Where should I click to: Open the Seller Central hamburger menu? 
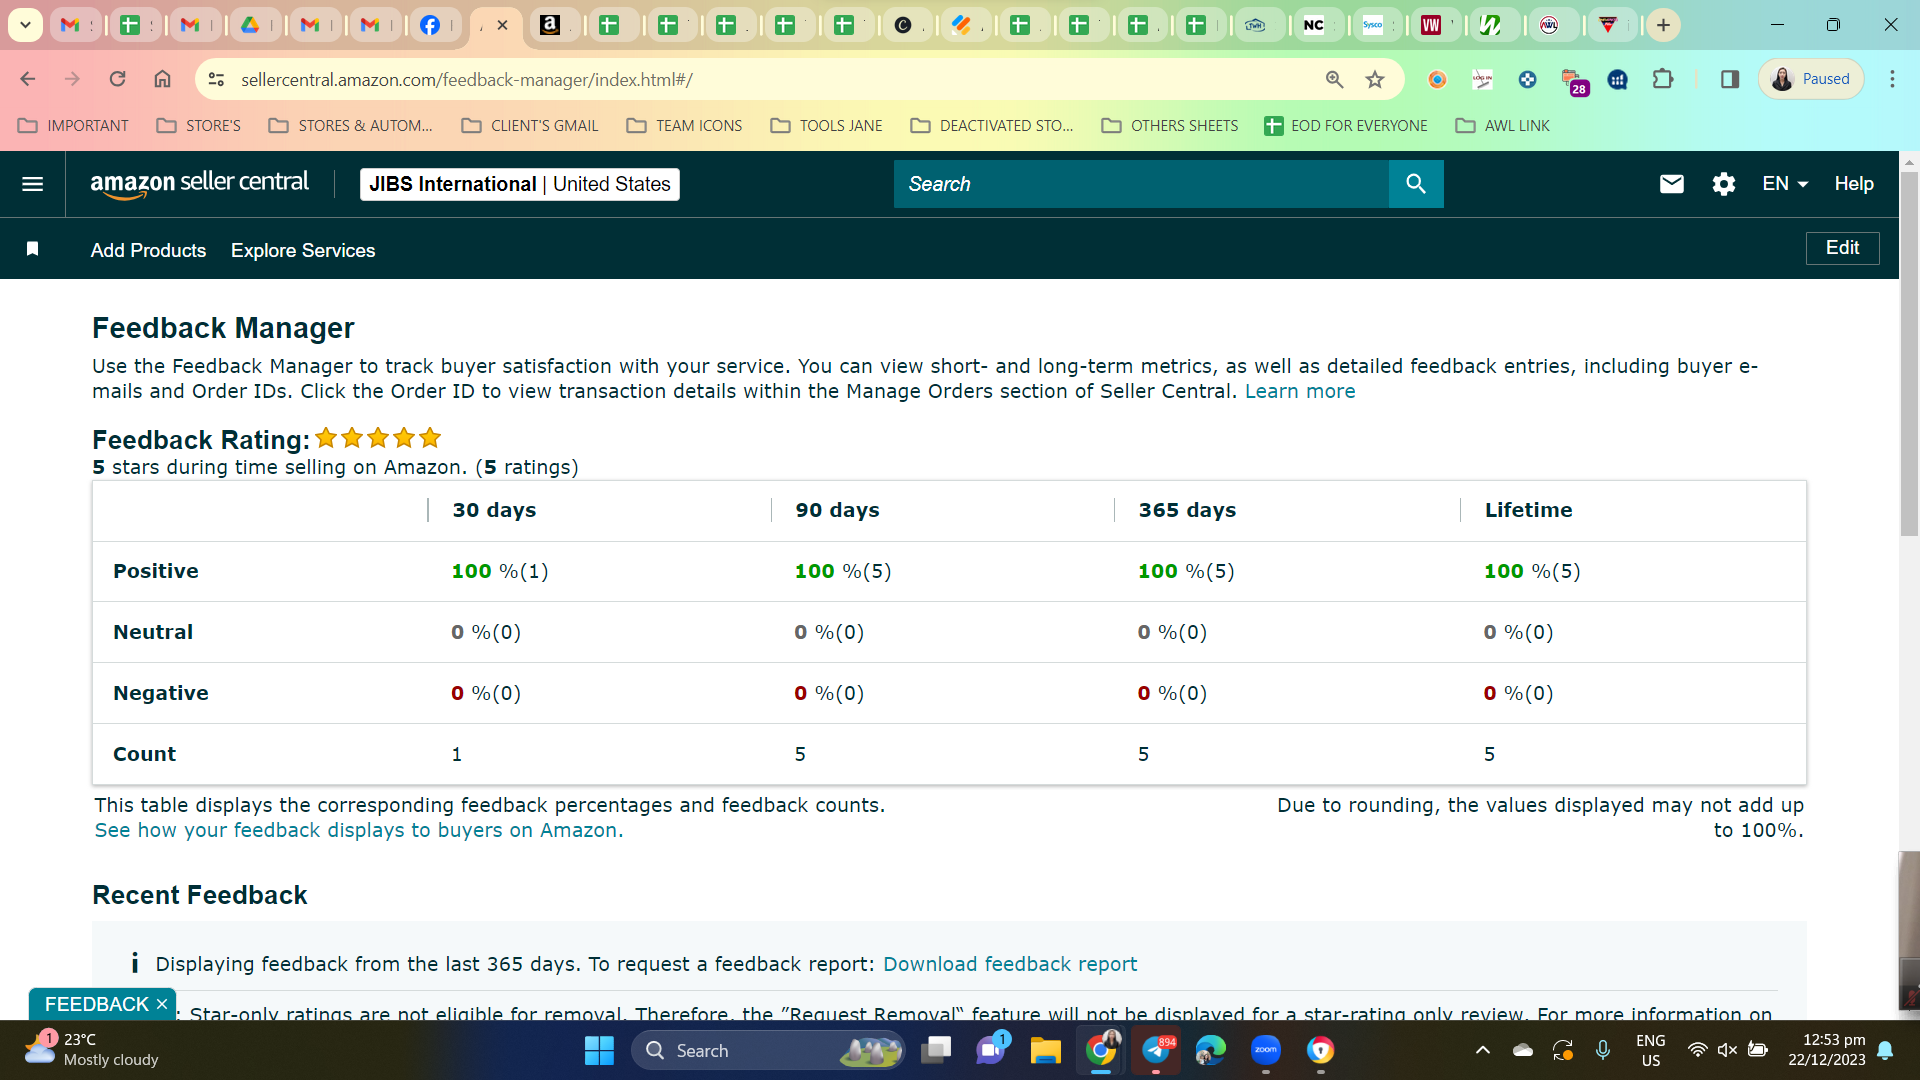pos(32,184)
